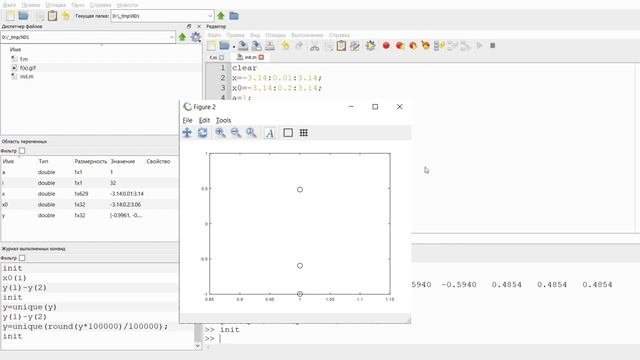Select the Rotate tool in Figure 2
This screenshot has height=360, width=640.
point(202,133)
